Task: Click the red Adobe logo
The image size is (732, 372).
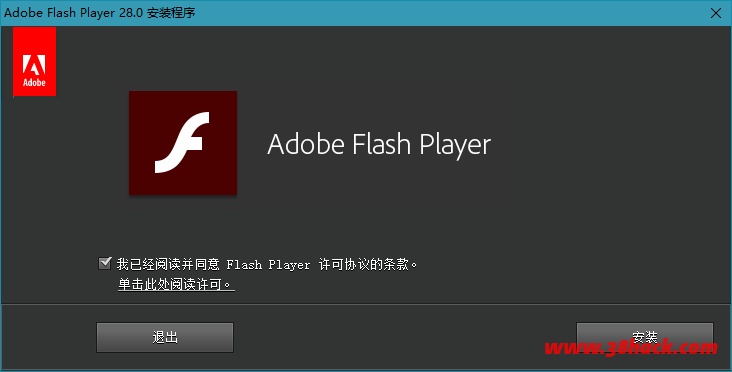Action: tap(35, 61)
